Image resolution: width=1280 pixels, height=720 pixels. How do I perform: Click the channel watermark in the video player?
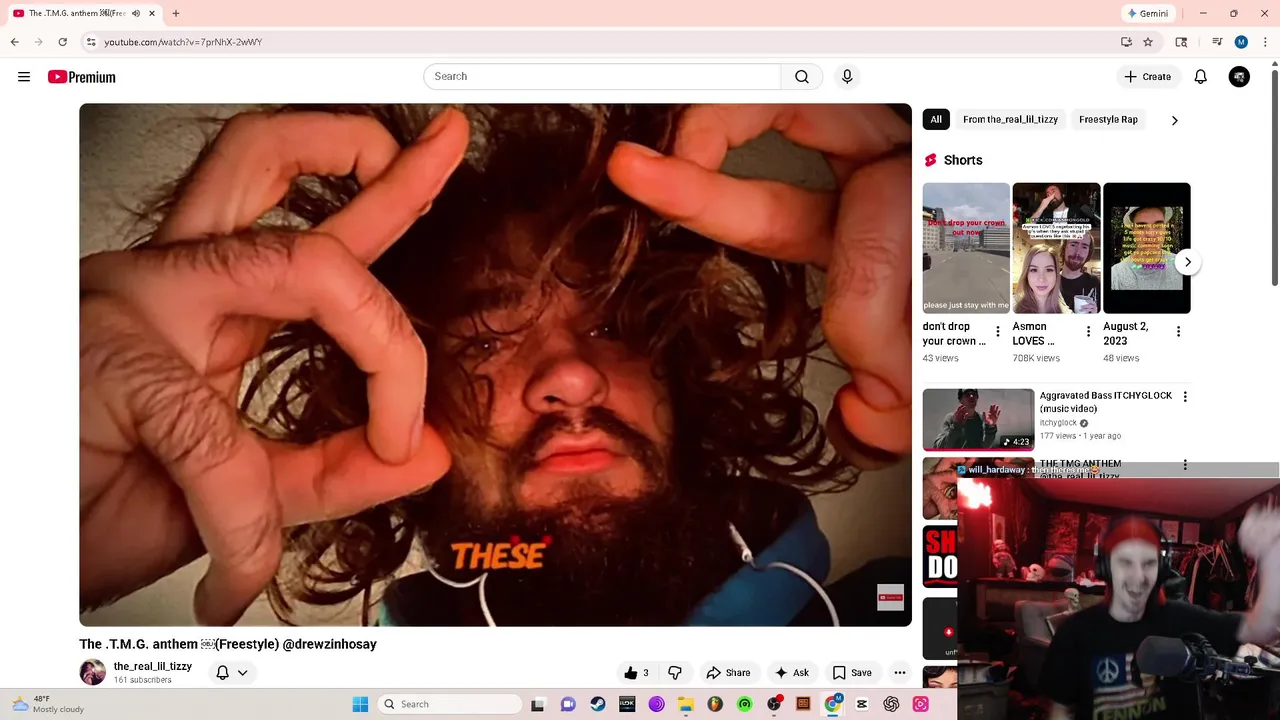[890, 598]
